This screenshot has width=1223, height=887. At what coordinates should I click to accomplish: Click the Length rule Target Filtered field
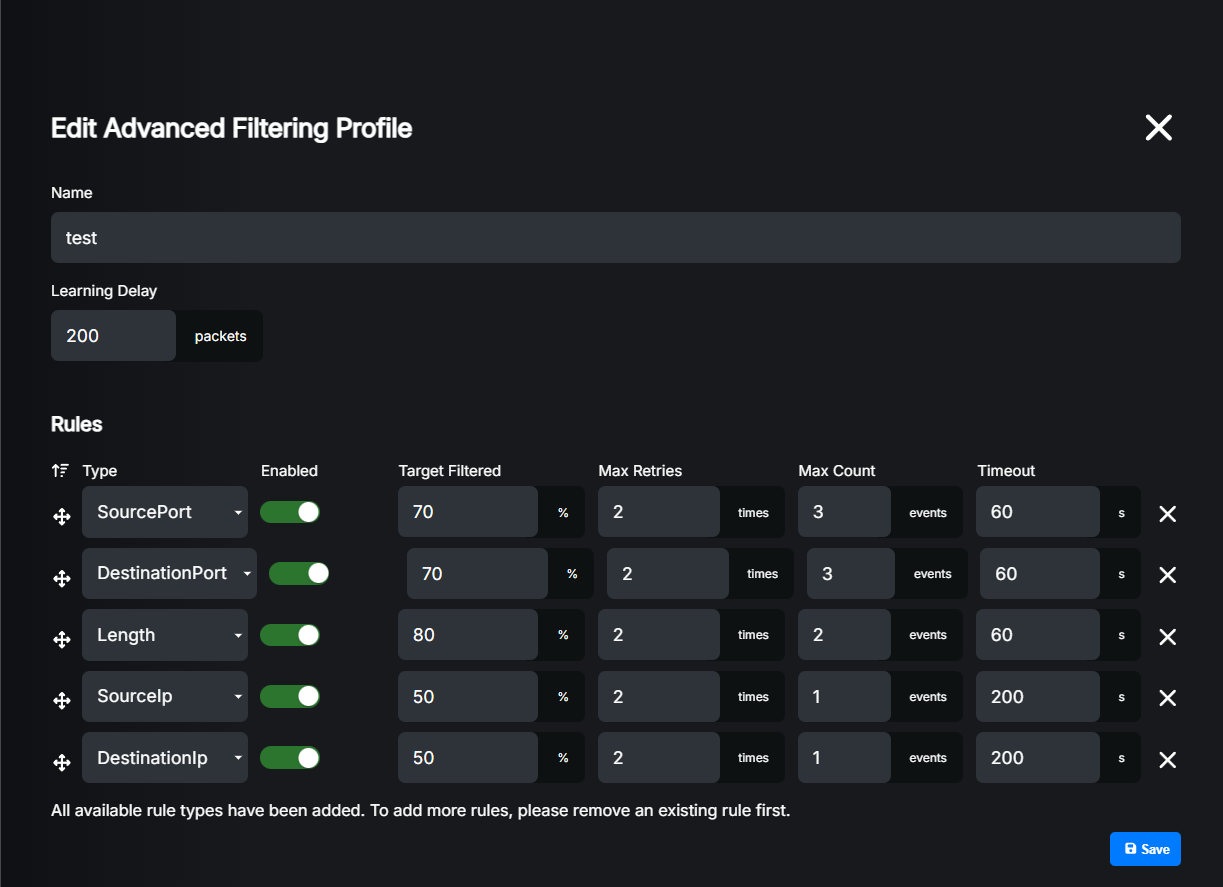click(x=467, y=635)
